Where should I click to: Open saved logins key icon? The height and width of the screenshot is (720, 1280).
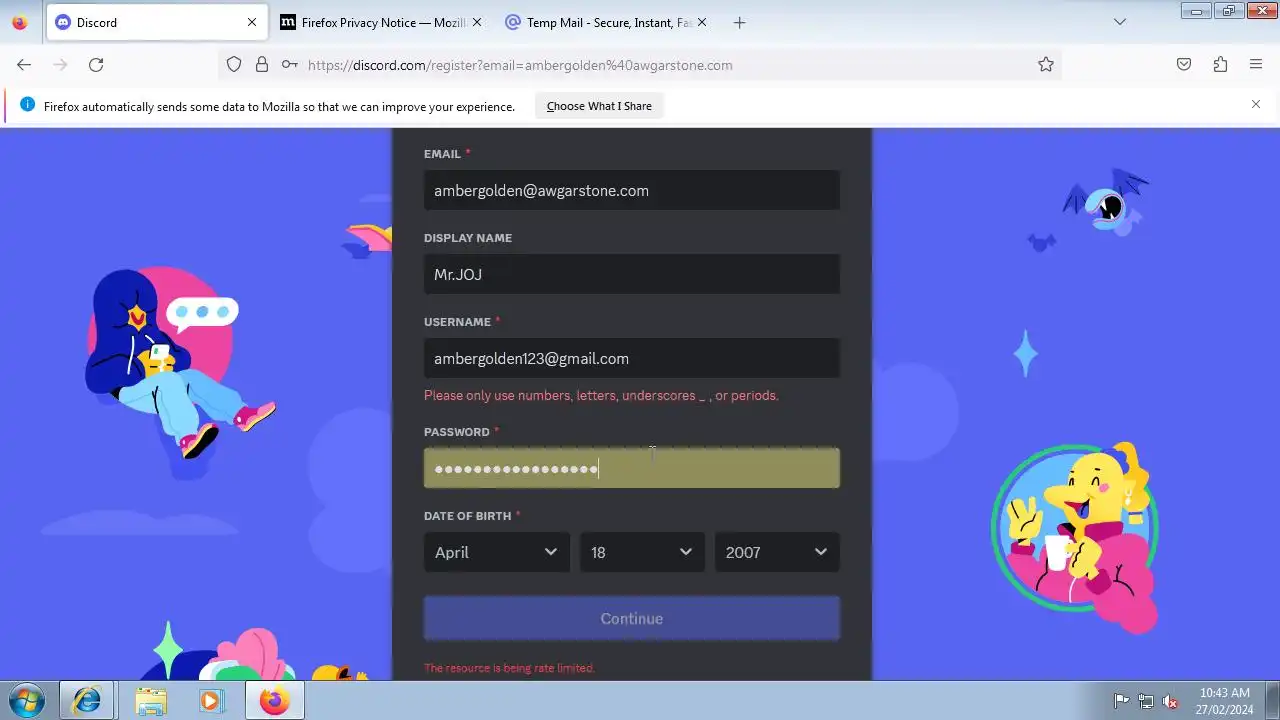289,64
